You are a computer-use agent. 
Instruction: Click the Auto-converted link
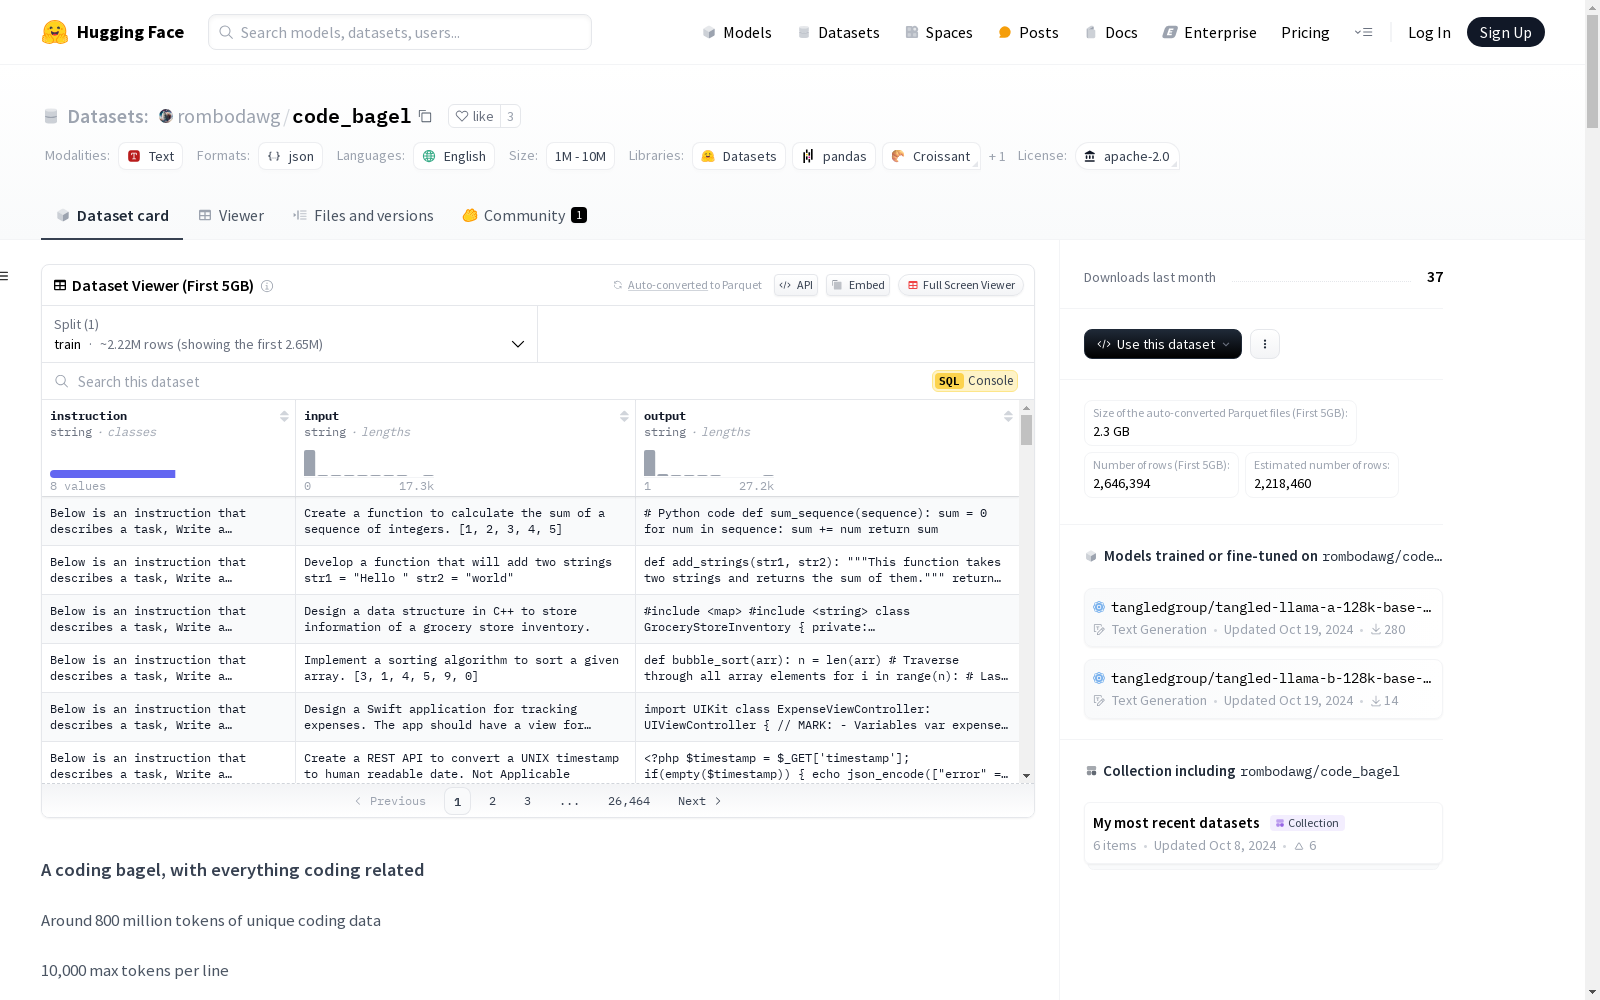668,285
